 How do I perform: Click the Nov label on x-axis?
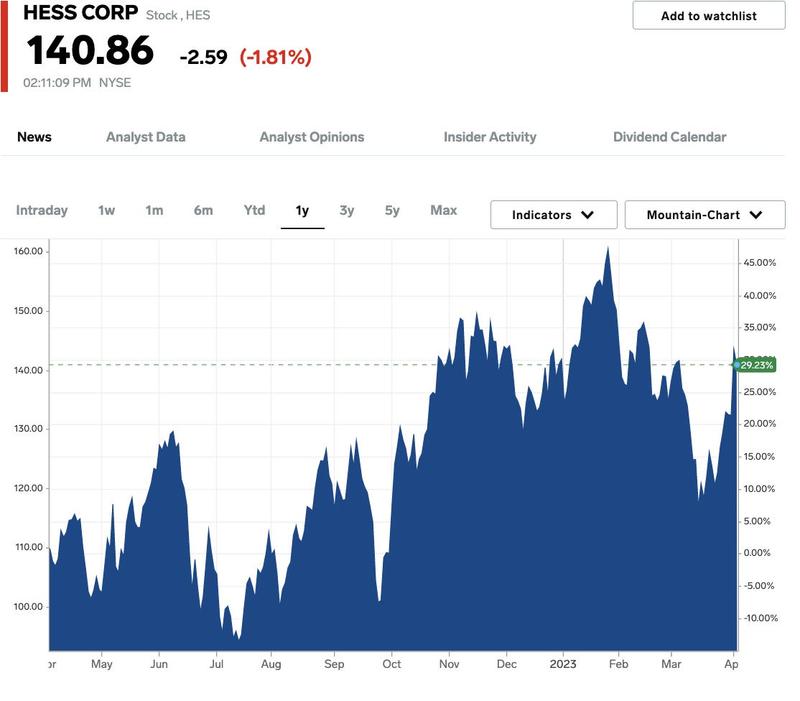pos(449,664)
